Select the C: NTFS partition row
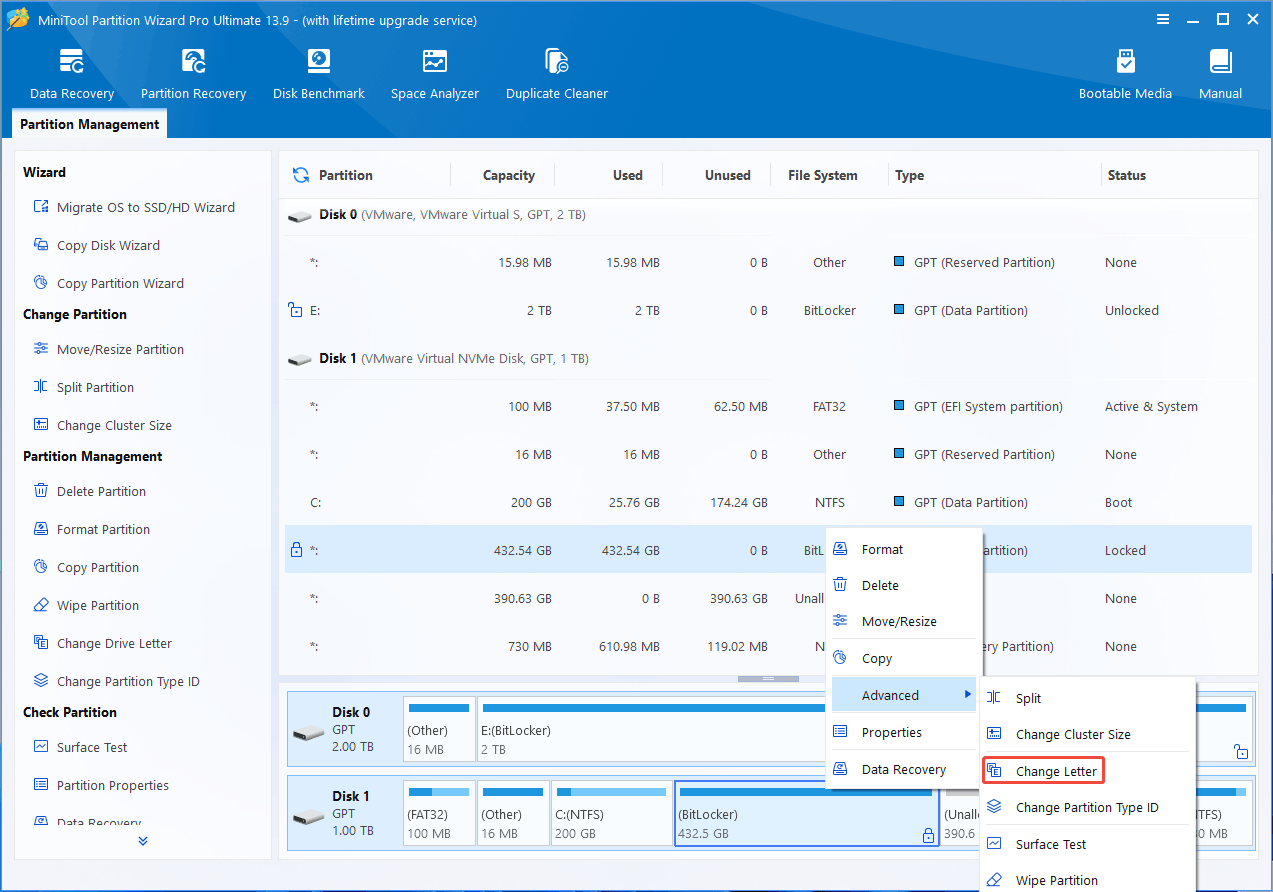 [x=768, y=503]
